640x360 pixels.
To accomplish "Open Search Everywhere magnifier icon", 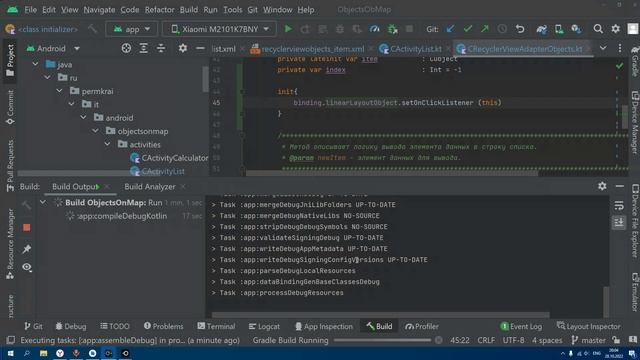I will (598, 29).
